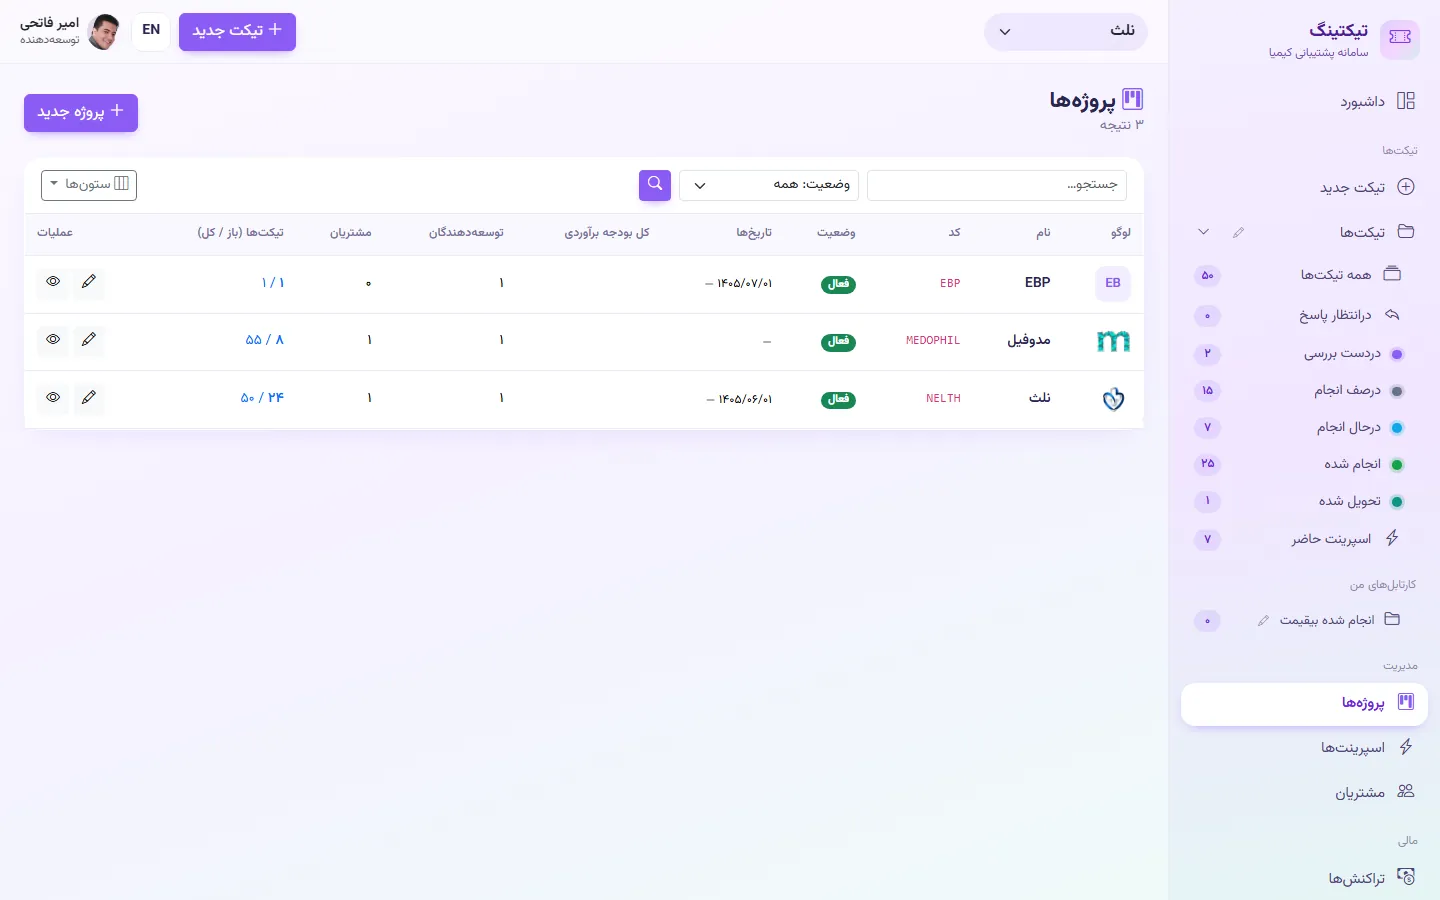Go to اسپرینت‌ها management page
The width and height of the screenshot is (1440, 900).
pyautogui.click(x=1366, y=747)
